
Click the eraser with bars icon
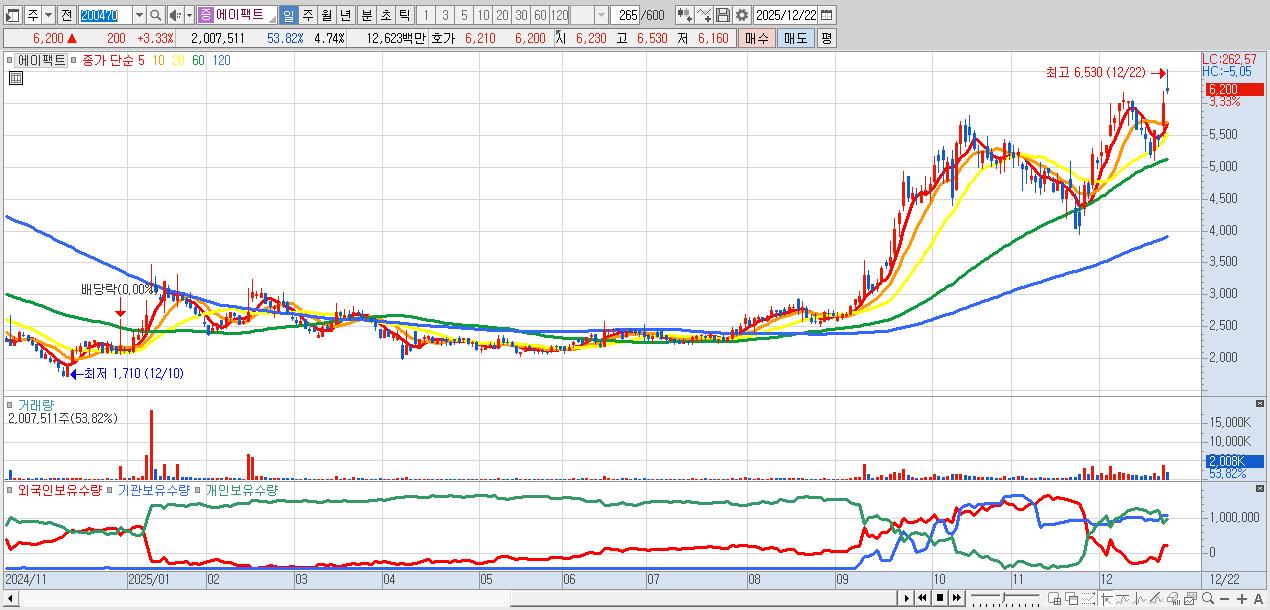1173,598
